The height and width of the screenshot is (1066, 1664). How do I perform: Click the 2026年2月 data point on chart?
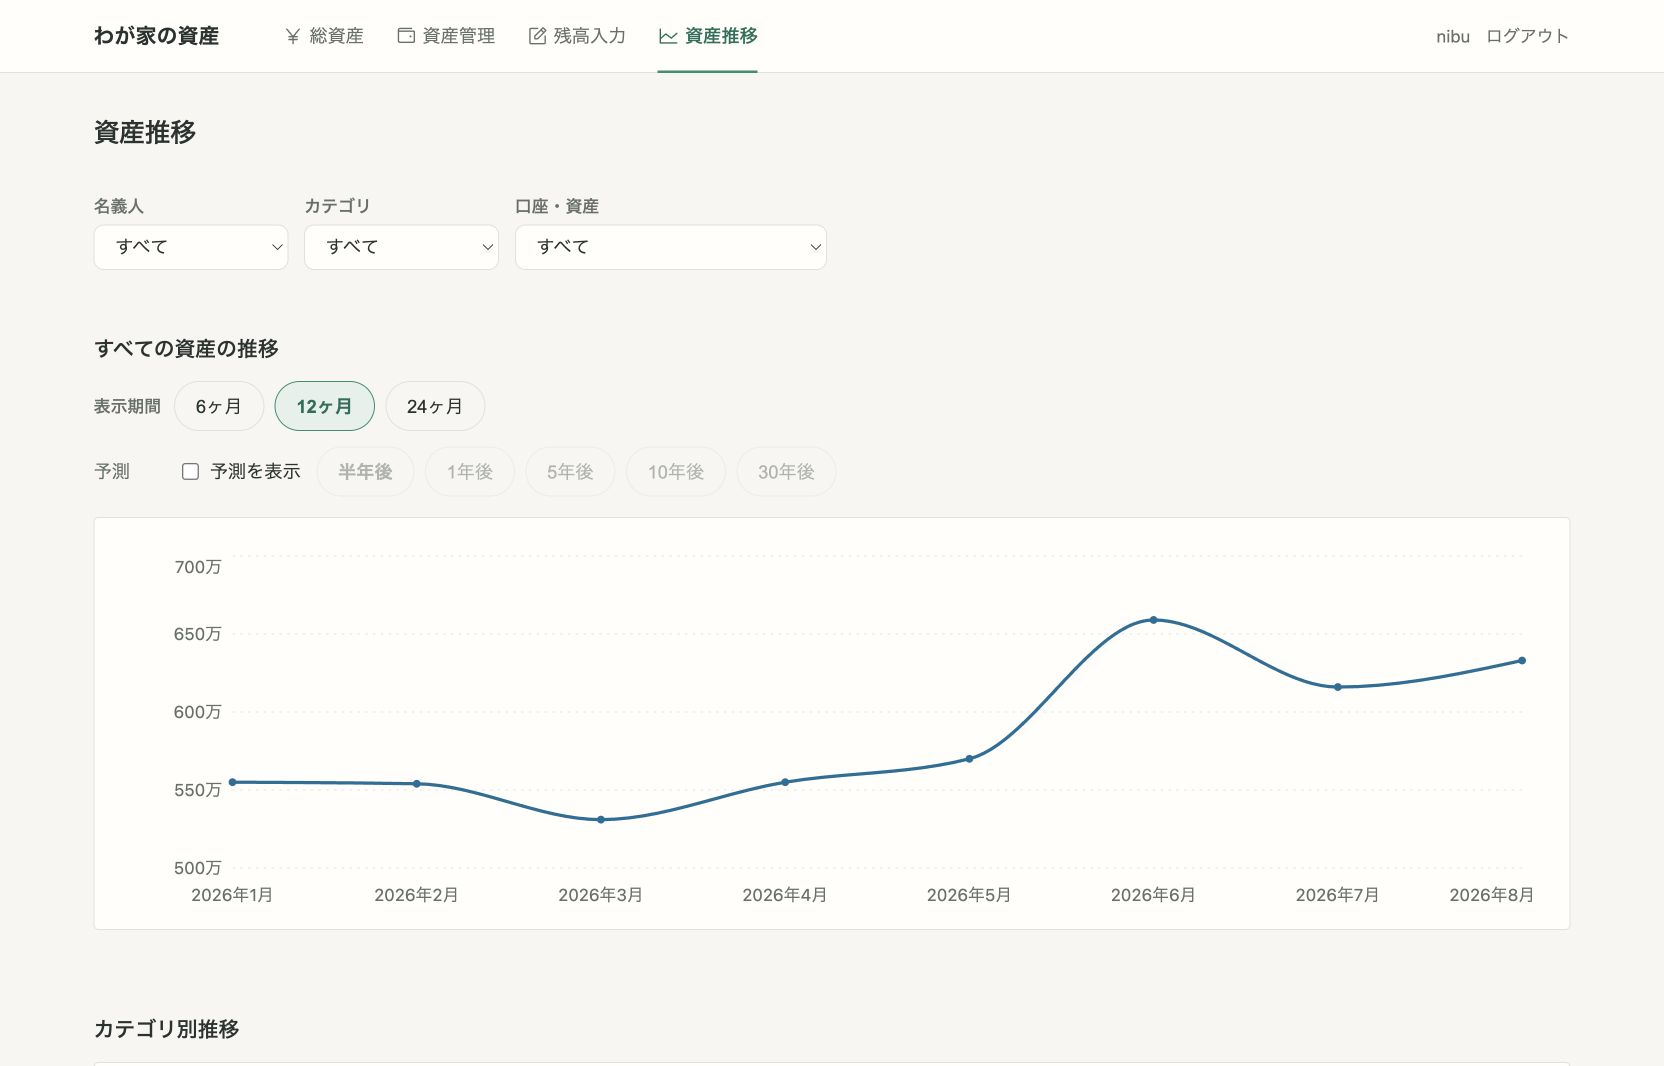(417, 784)
